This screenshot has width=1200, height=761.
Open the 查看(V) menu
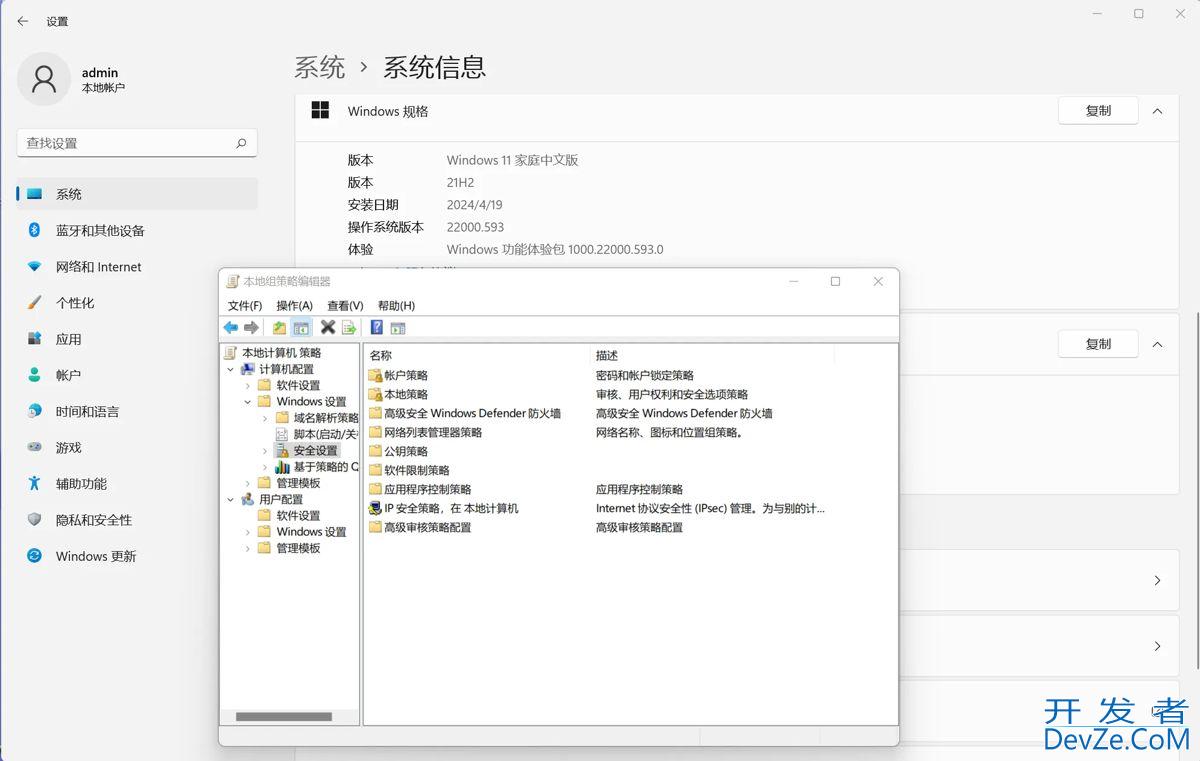(344, 305)
